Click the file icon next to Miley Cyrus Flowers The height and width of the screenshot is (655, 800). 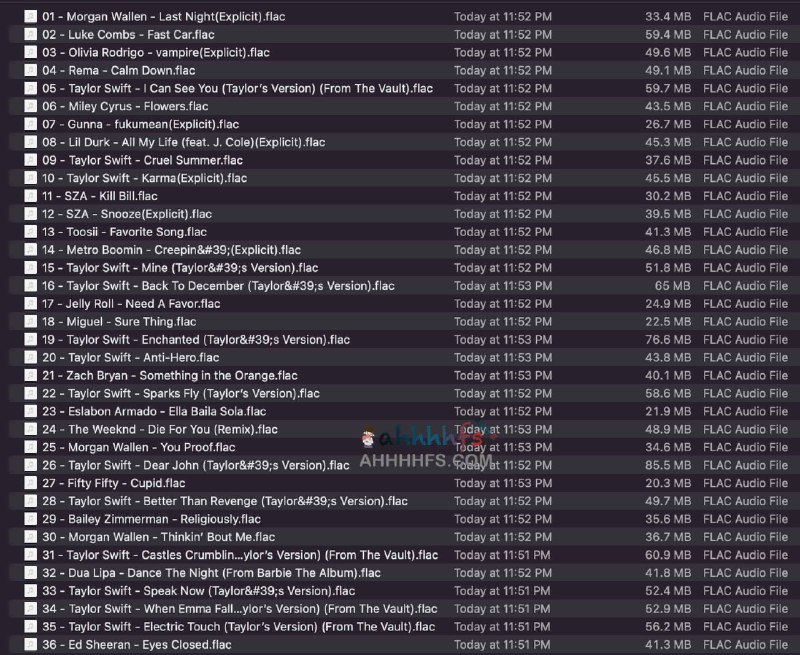[30, 107]
